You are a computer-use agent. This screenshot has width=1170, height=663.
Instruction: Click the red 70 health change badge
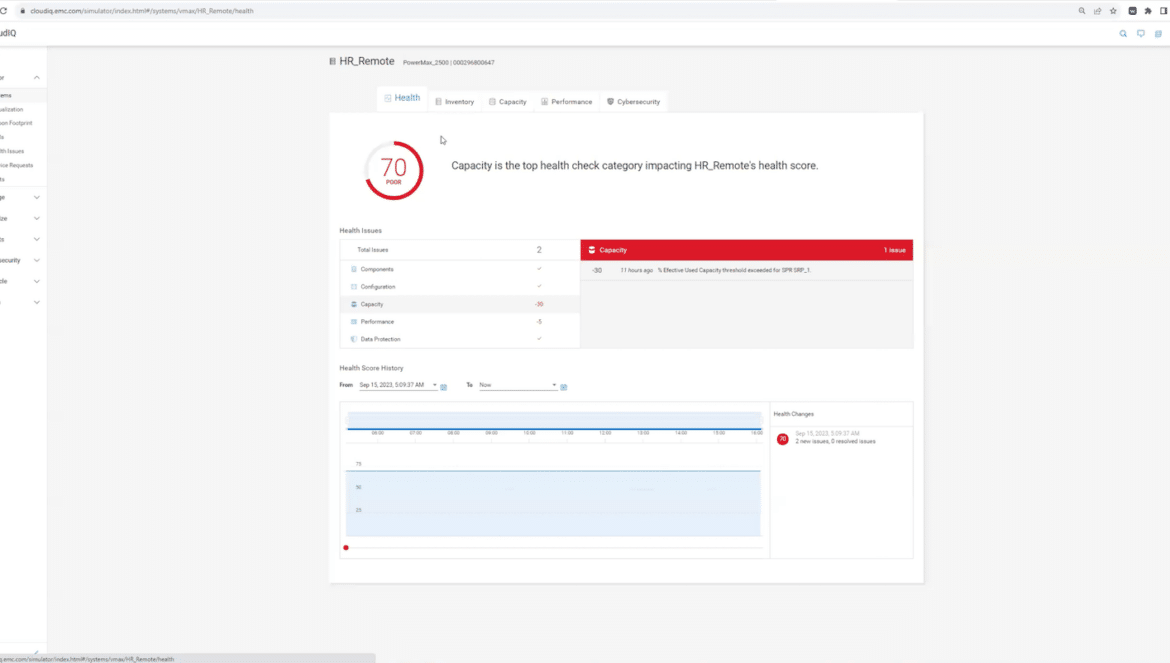783,439
